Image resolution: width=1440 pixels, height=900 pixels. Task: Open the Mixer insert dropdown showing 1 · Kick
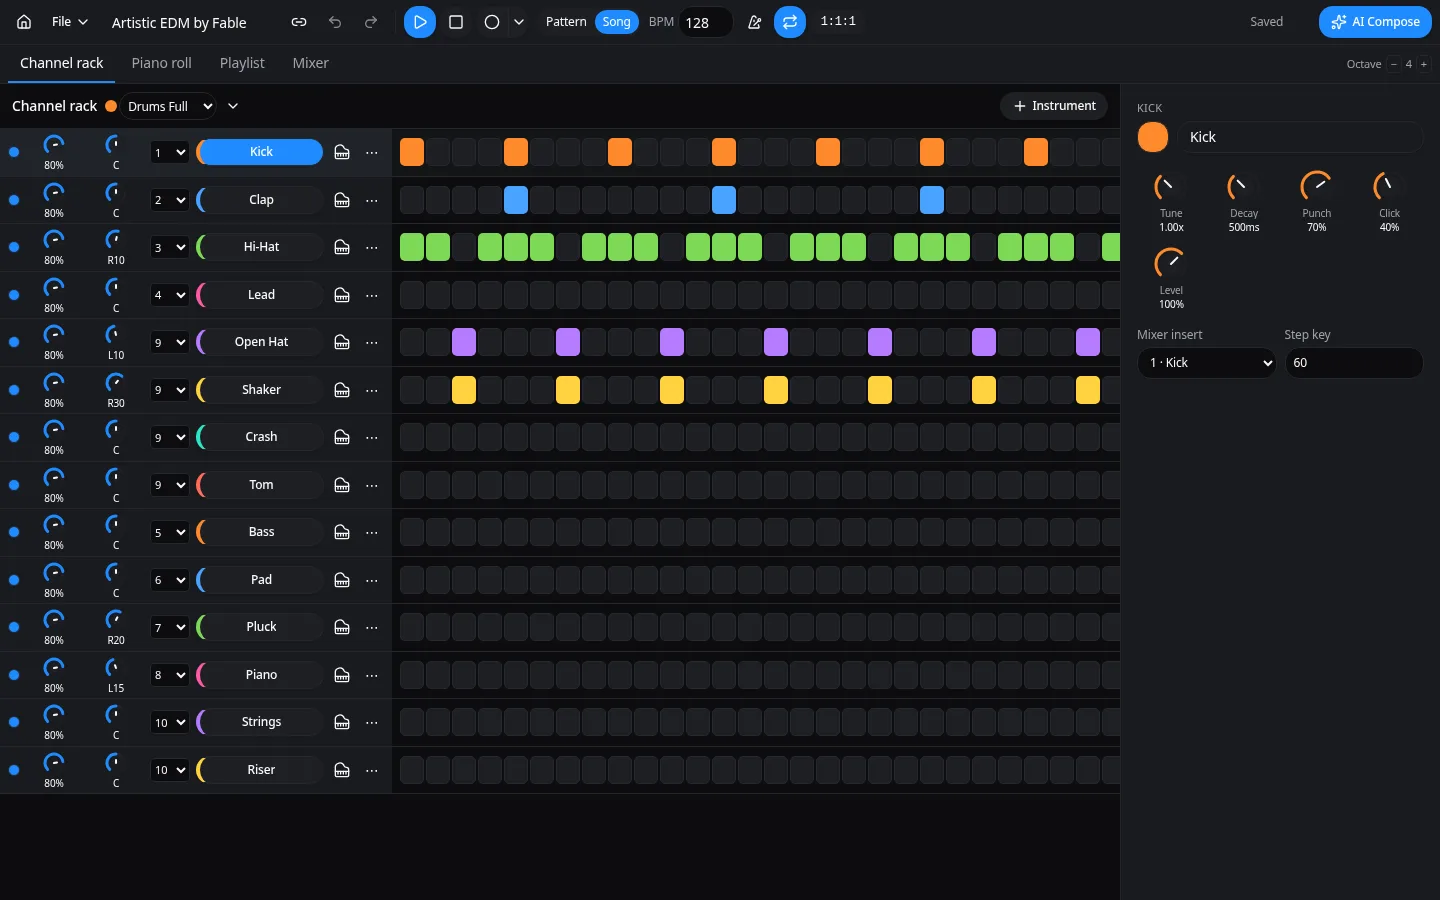coord(1207,363)
